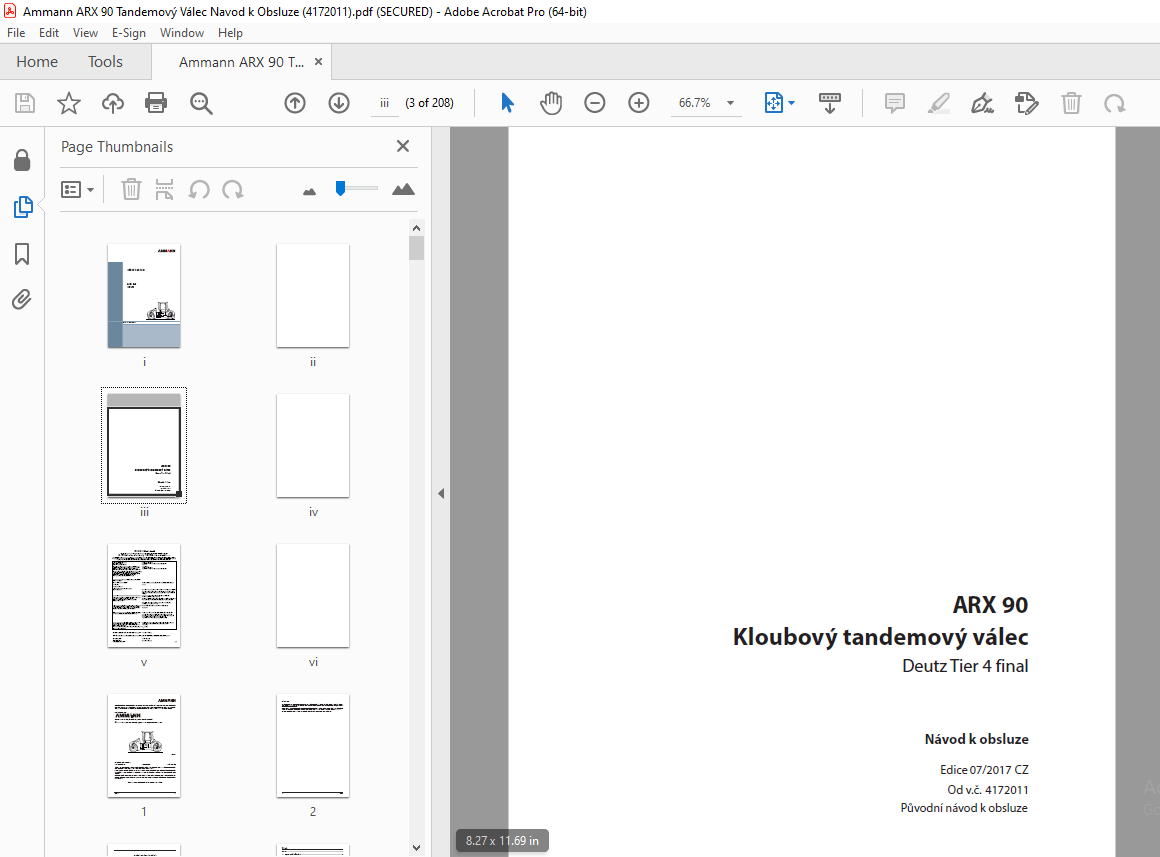This screenshot has height=857, width=1160.
Task: Print the document using printer icon
Action: [156, 103]
